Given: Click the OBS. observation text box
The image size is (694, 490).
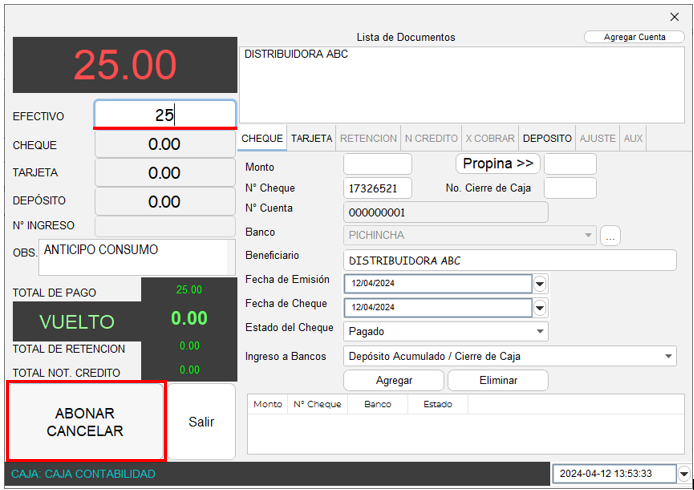Looking at the screenshot, I should click(x=133, y=257).
